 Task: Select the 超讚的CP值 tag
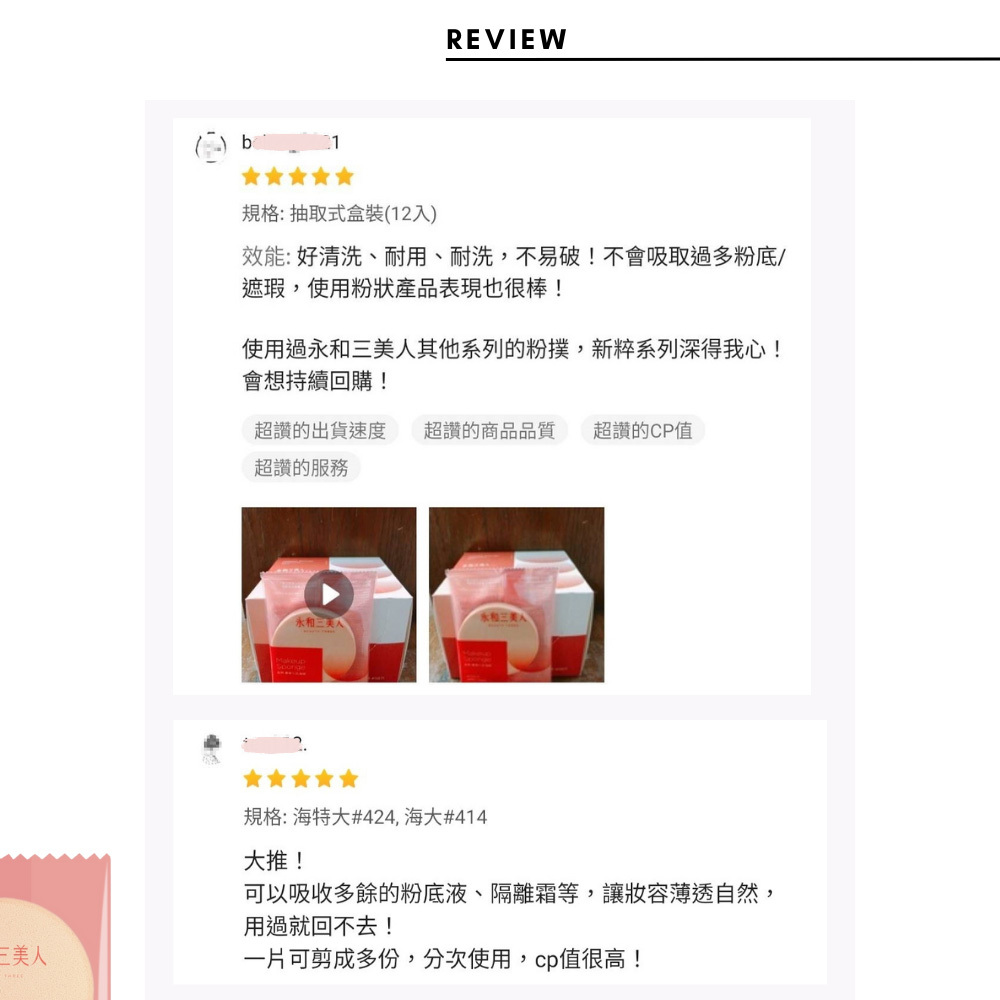[x=642, y=430]
